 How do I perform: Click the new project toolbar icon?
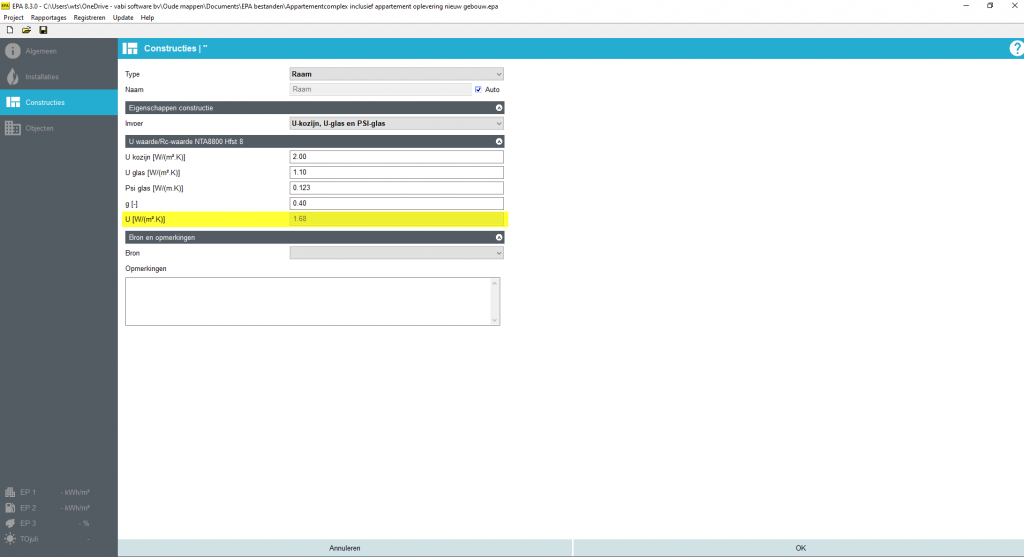point(10,30)
